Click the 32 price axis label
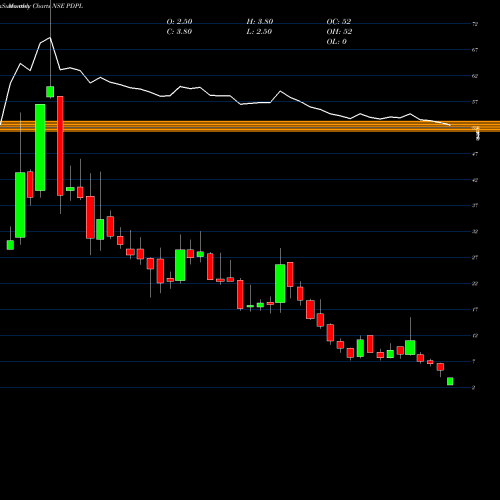Image resolution: width=500 pixels, height=500 pixels. pos(475,231)
